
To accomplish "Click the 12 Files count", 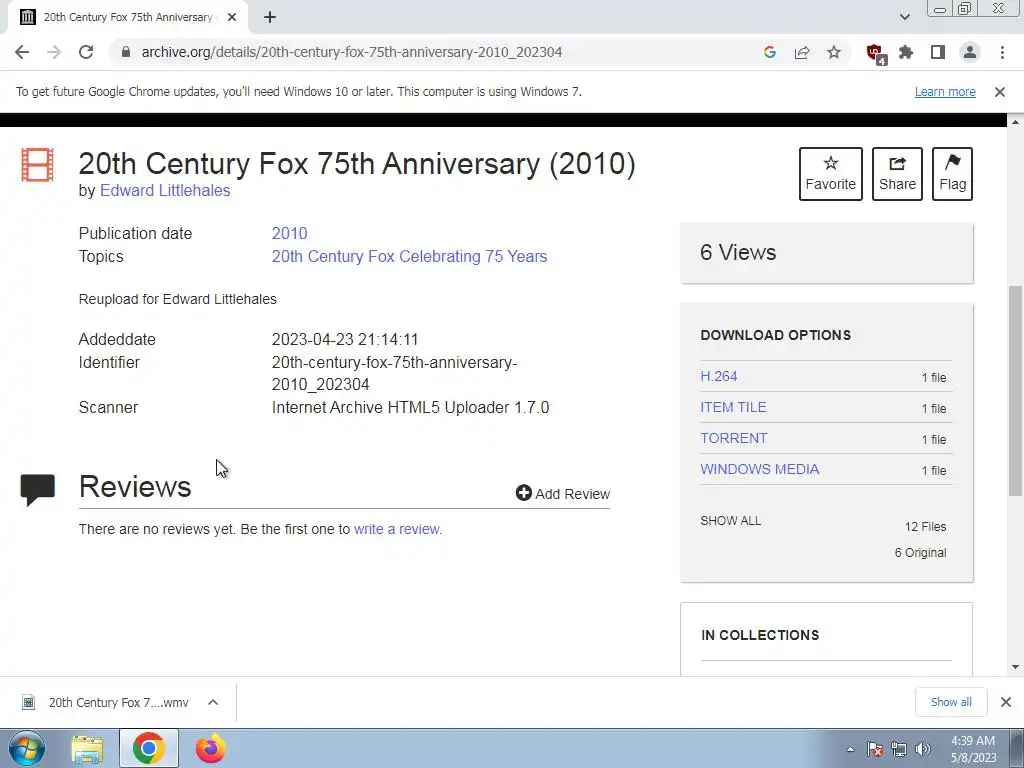I will pyautogui.click(x=925, y=527).
